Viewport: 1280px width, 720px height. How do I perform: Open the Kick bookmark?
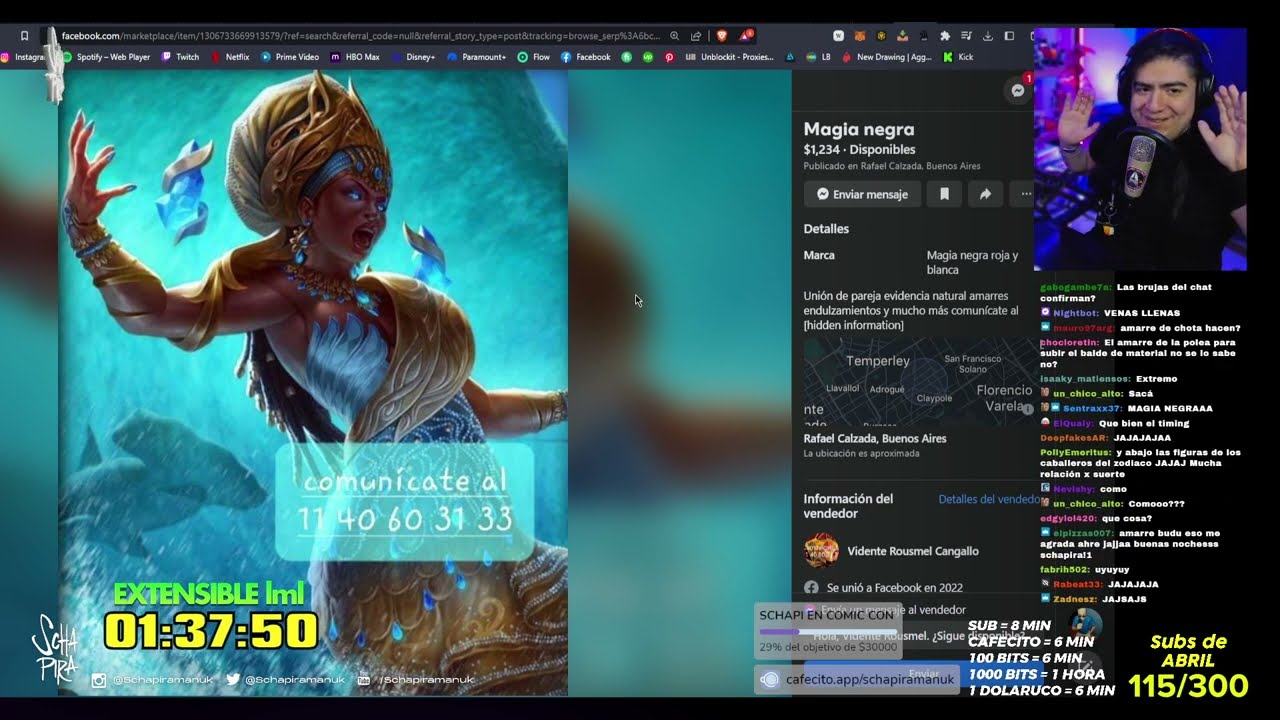coord(958,57)
